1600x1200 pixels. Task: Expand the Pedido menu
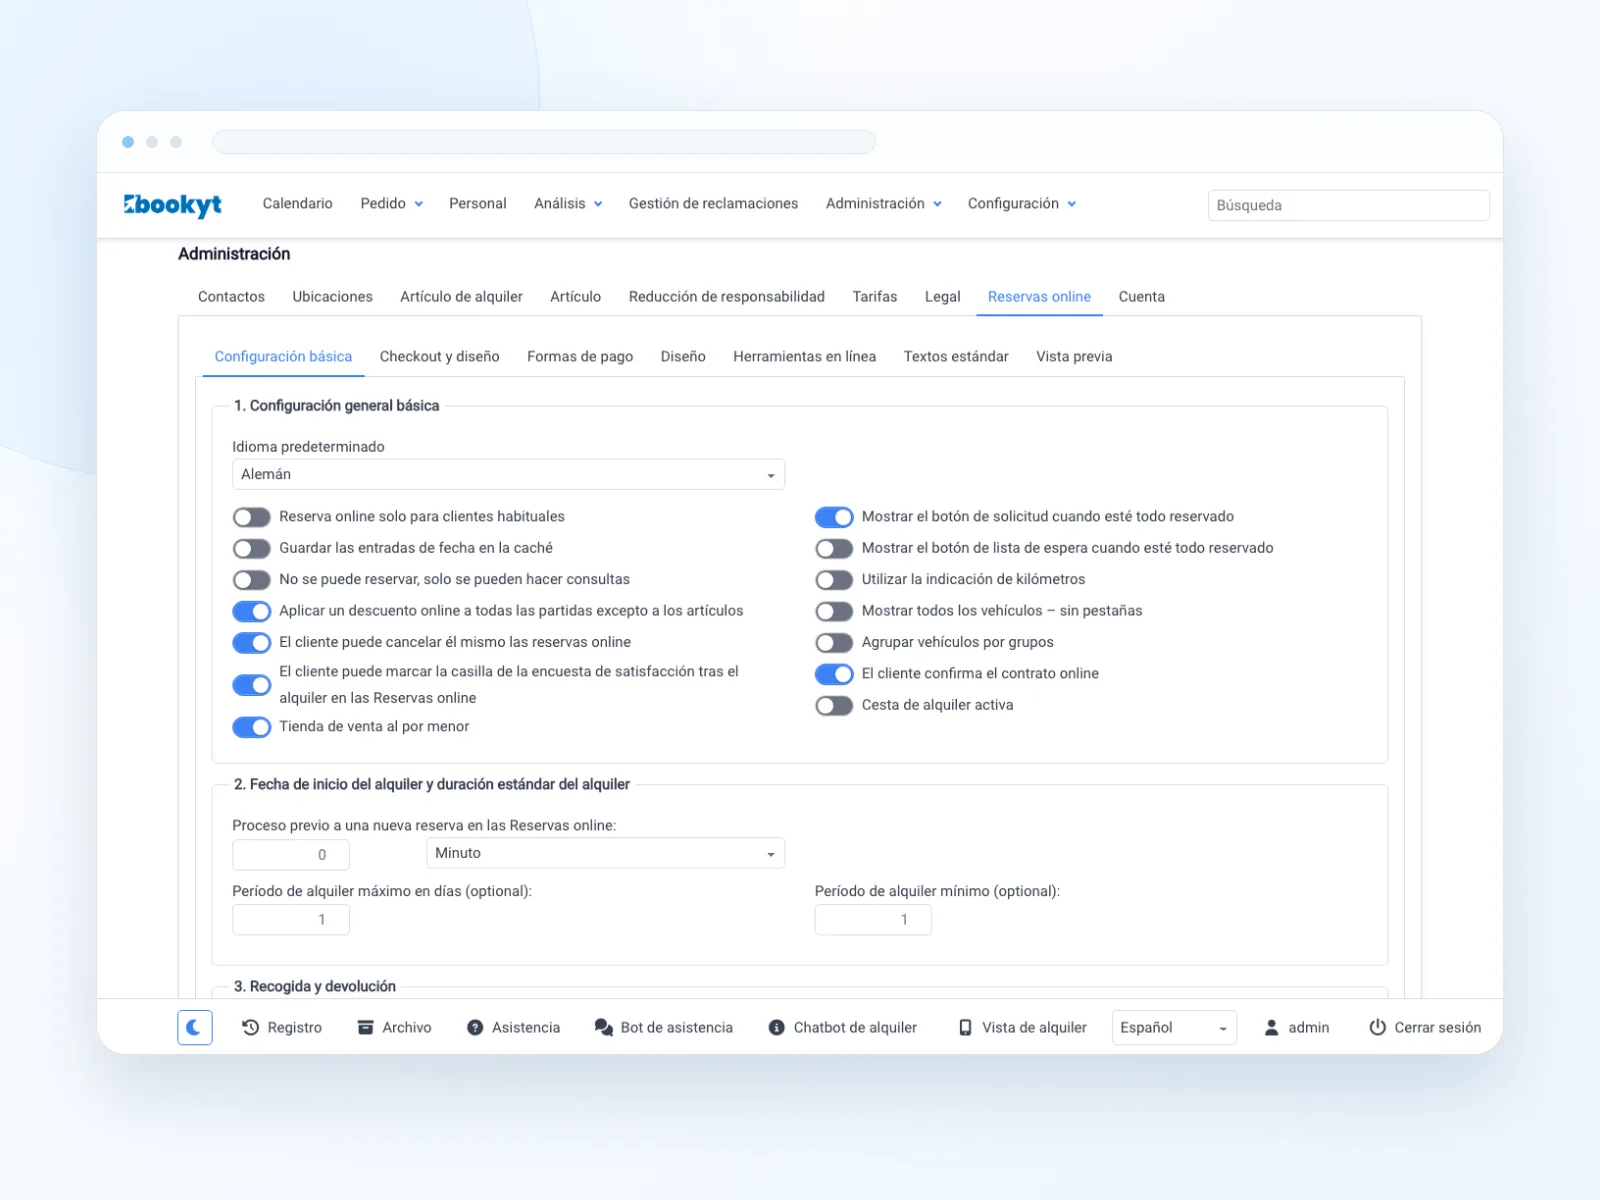tap(391, 203)
